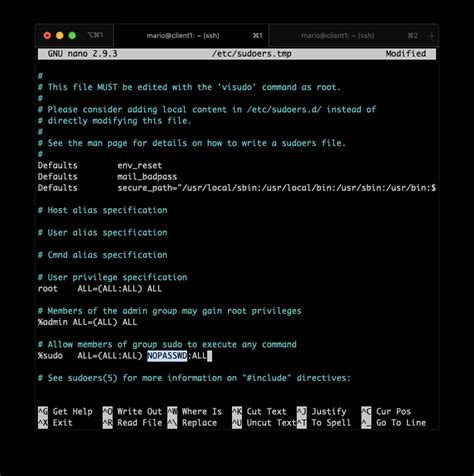The image size is (474, 476).
Task: Place cursor on 'root ALL=(ALL:ALL) ALL' line
Action: point(100,288)
